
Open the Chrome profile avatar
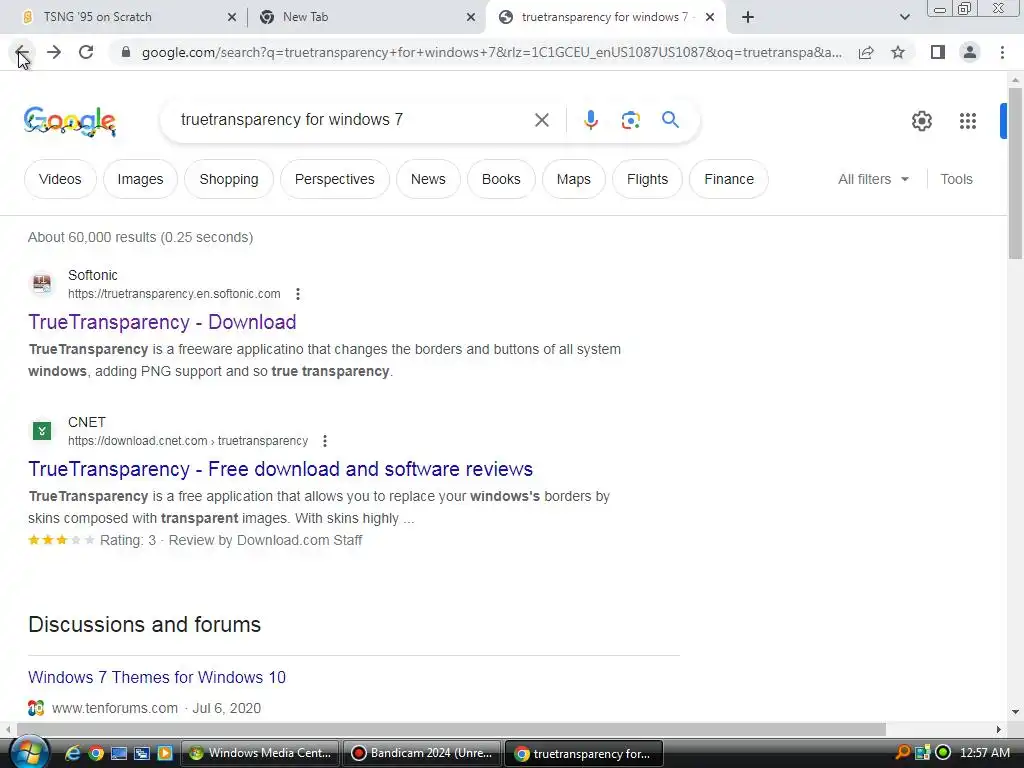point(970,52)
